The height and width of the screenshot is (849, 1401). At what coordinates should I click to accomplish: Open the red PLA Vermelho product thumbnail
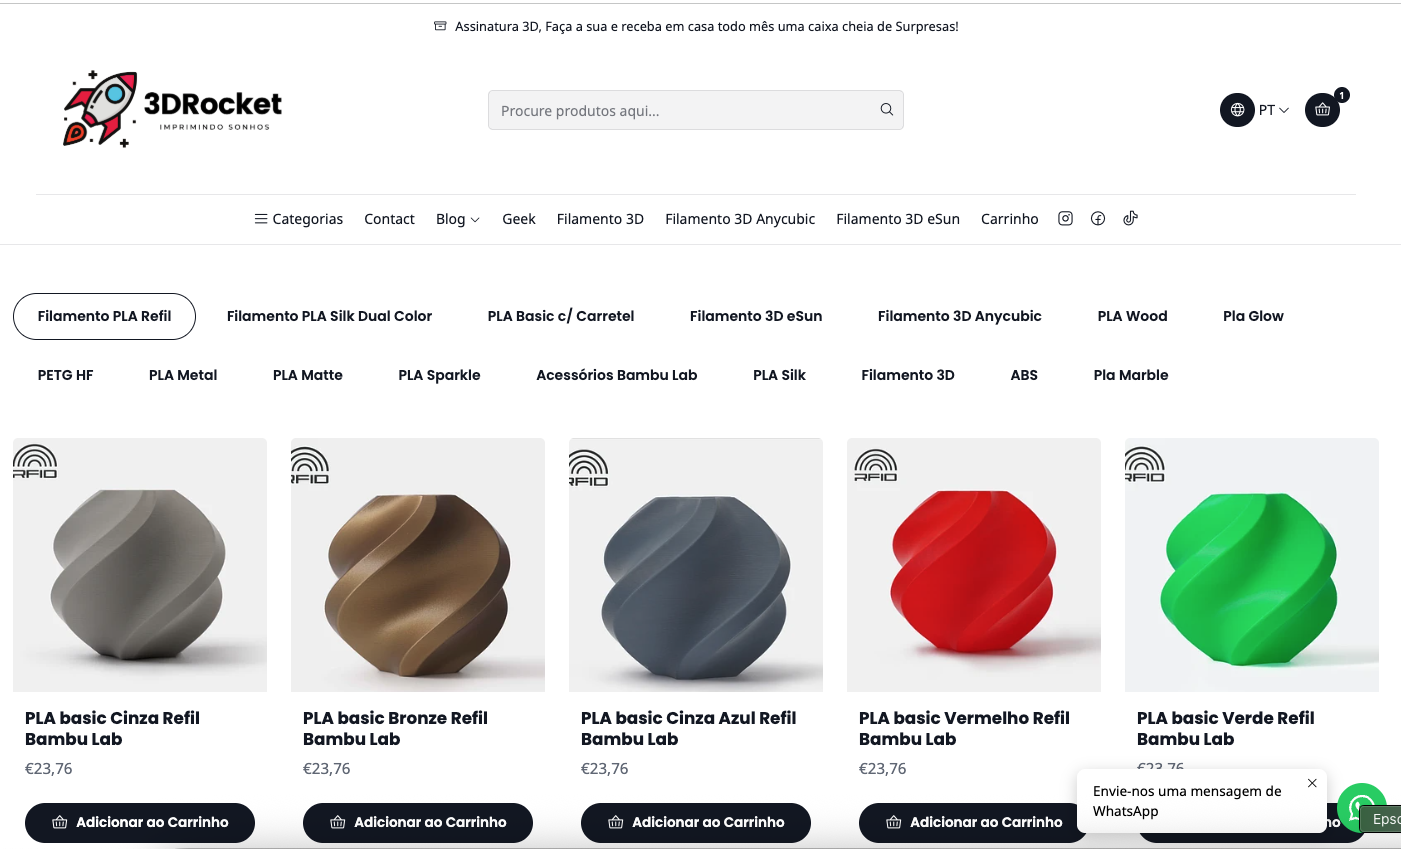coord(973,565)
